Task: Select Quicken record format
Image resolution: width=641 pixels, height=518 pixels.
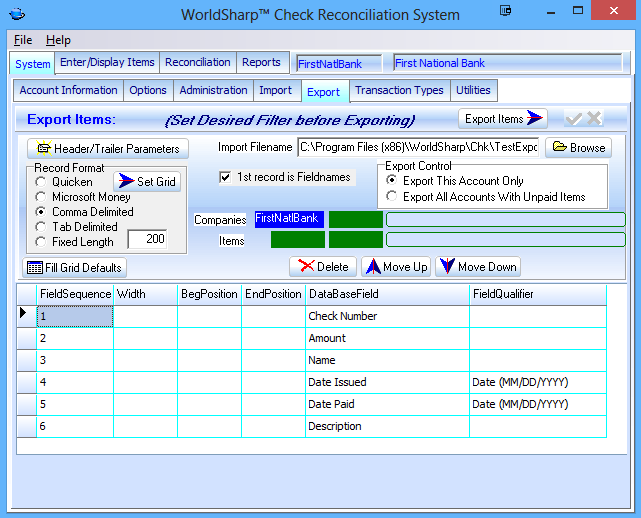Action: tap(40, 182)
